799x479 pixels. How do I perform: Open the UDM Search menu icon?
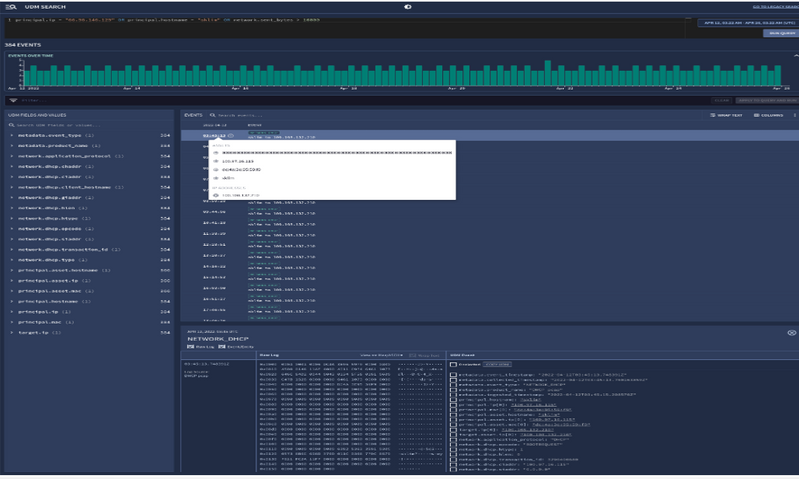click(x=11, y=7)
